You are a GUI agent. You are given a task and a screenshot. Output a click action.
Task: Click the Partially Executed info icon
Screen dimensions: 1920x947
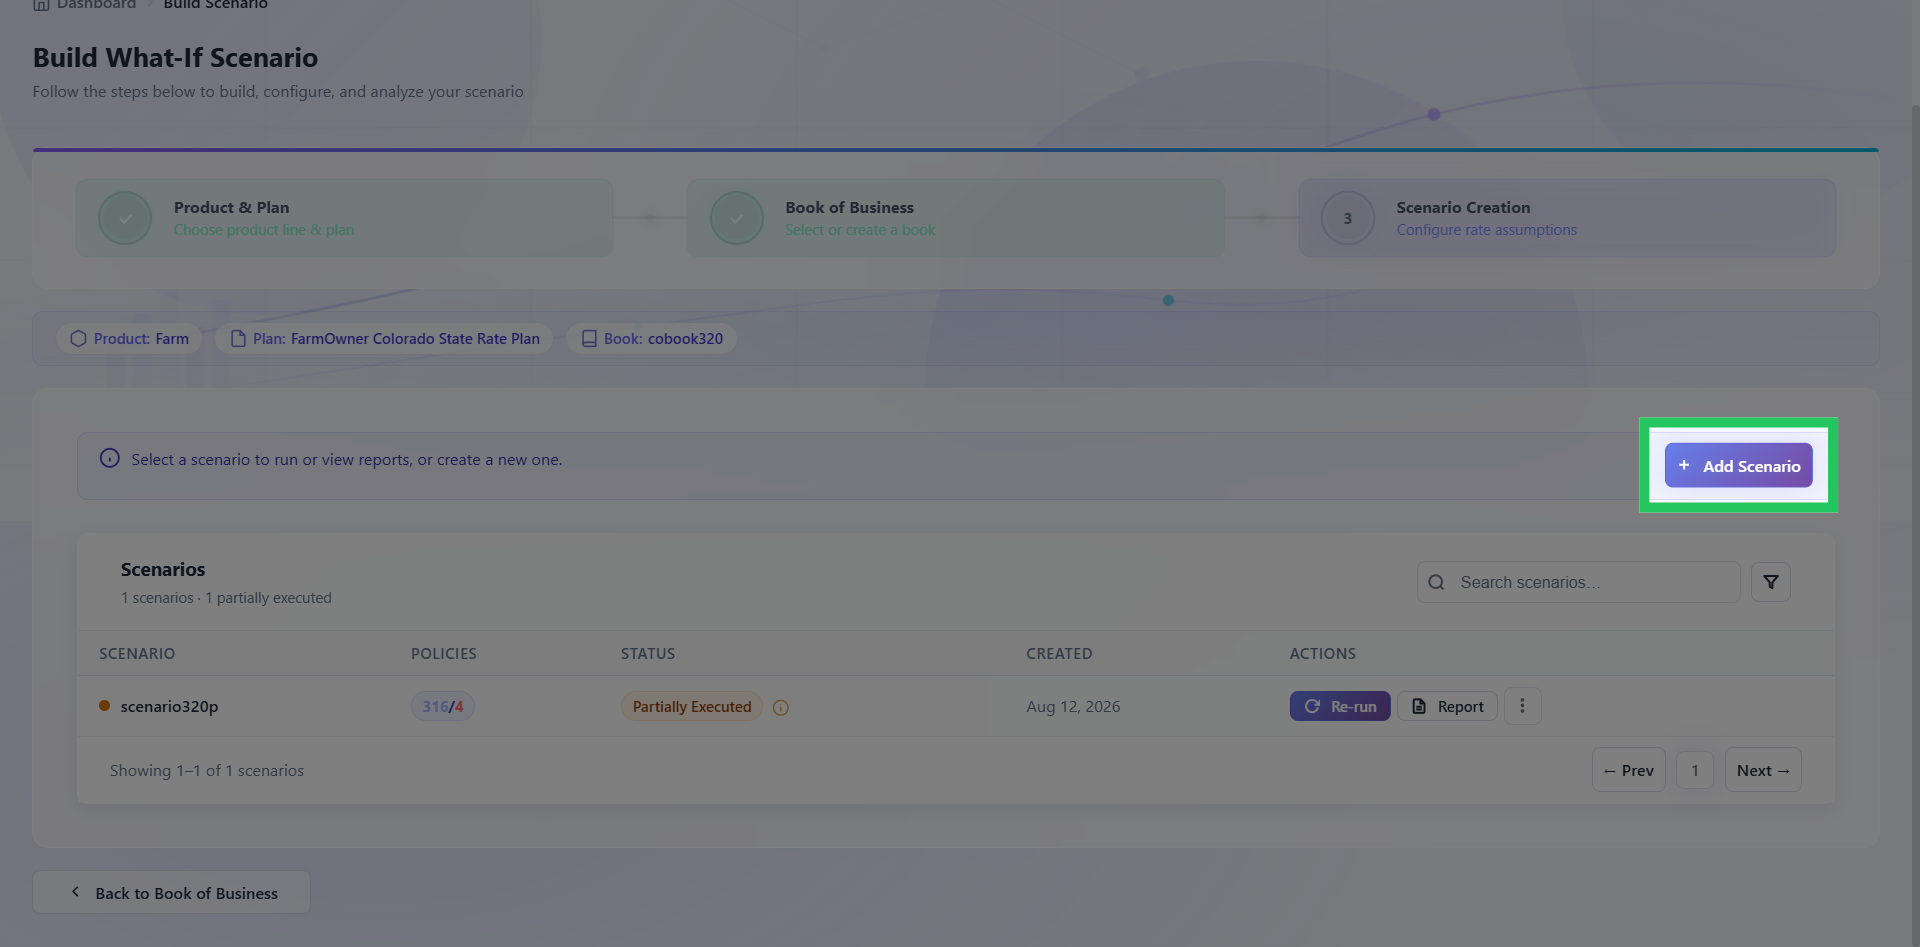[781, 708]
